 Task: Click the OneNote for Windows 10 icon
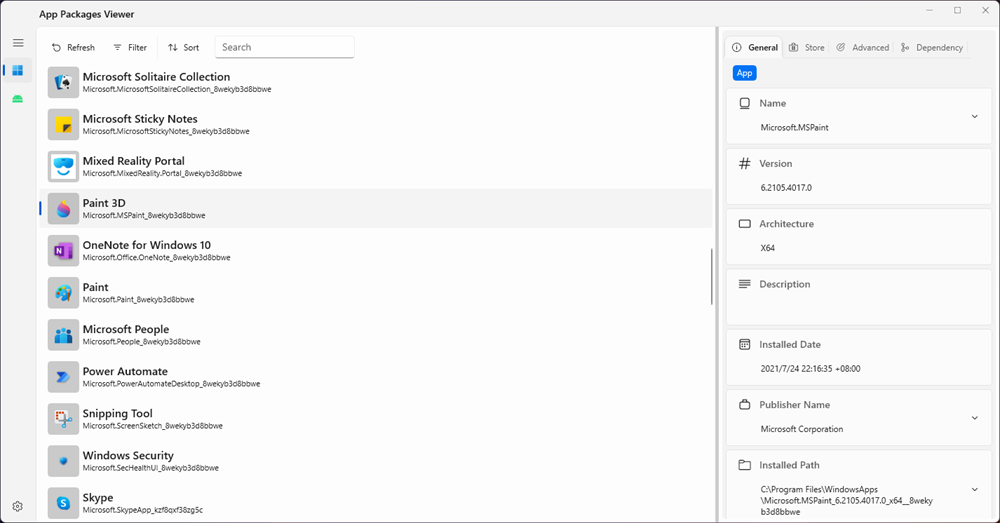tap(63, 250)
